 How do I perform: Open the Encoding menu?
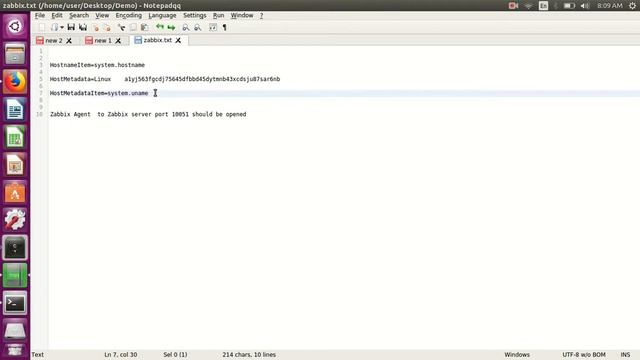coord(129,15)
